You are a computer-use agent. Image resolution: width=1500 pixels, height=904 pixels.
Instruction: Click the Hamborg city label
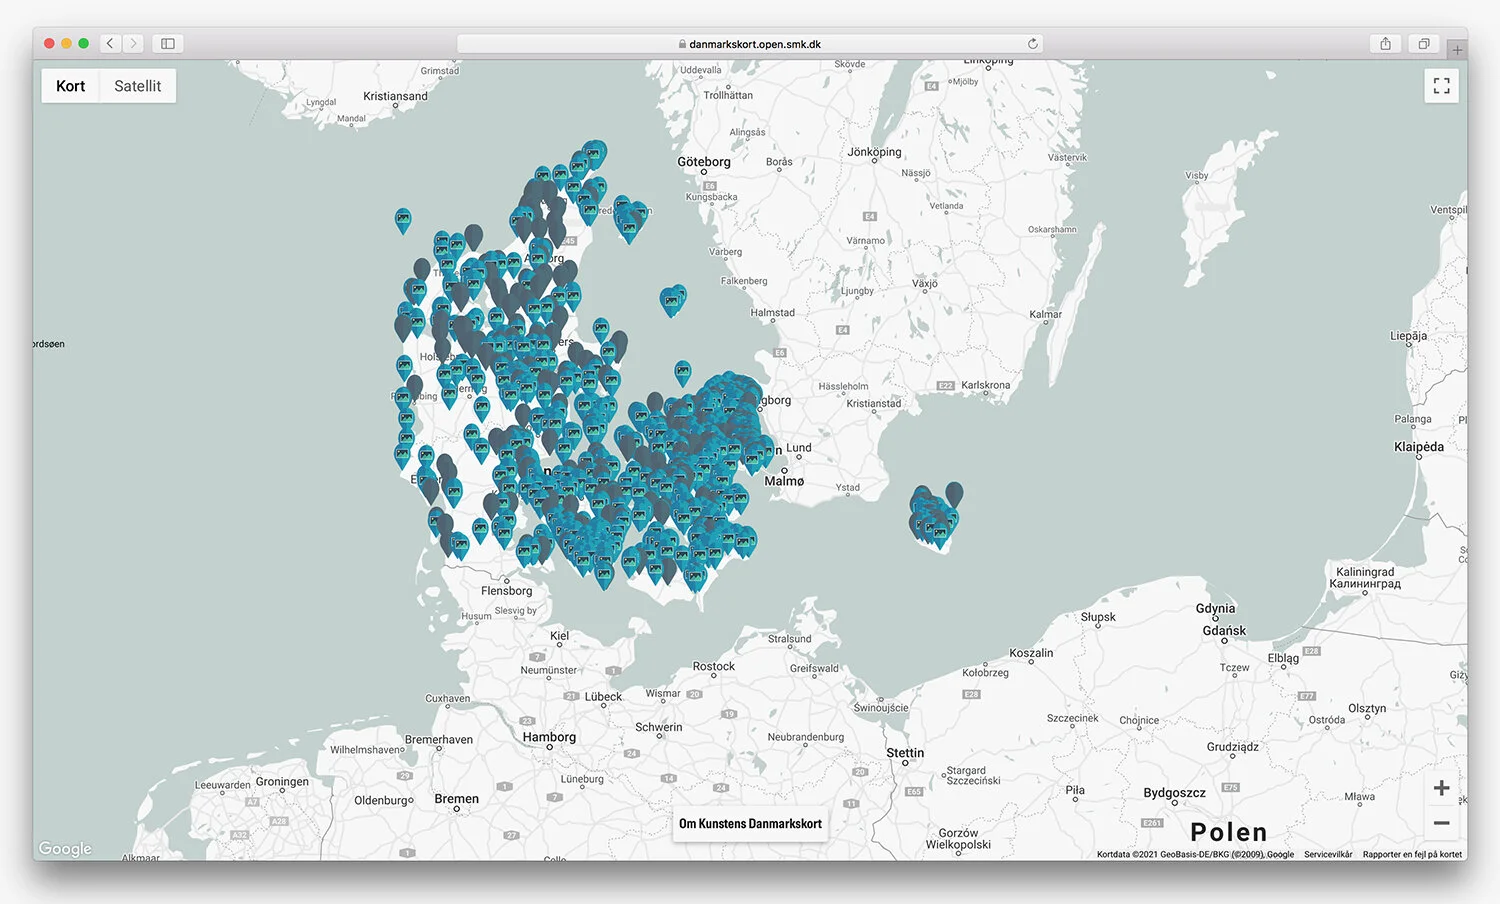[549, 737]
